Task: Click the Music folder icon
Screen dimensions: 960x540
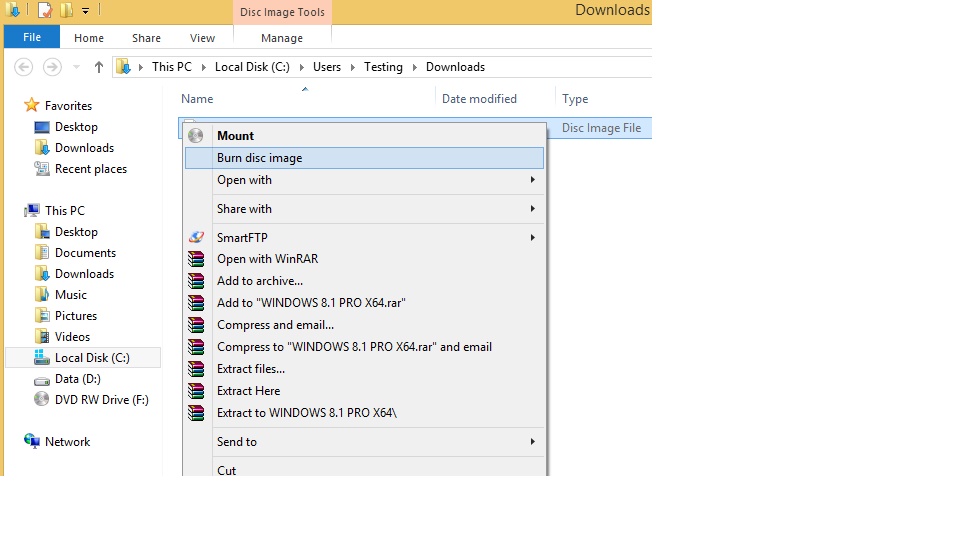Action: point(42,294)
